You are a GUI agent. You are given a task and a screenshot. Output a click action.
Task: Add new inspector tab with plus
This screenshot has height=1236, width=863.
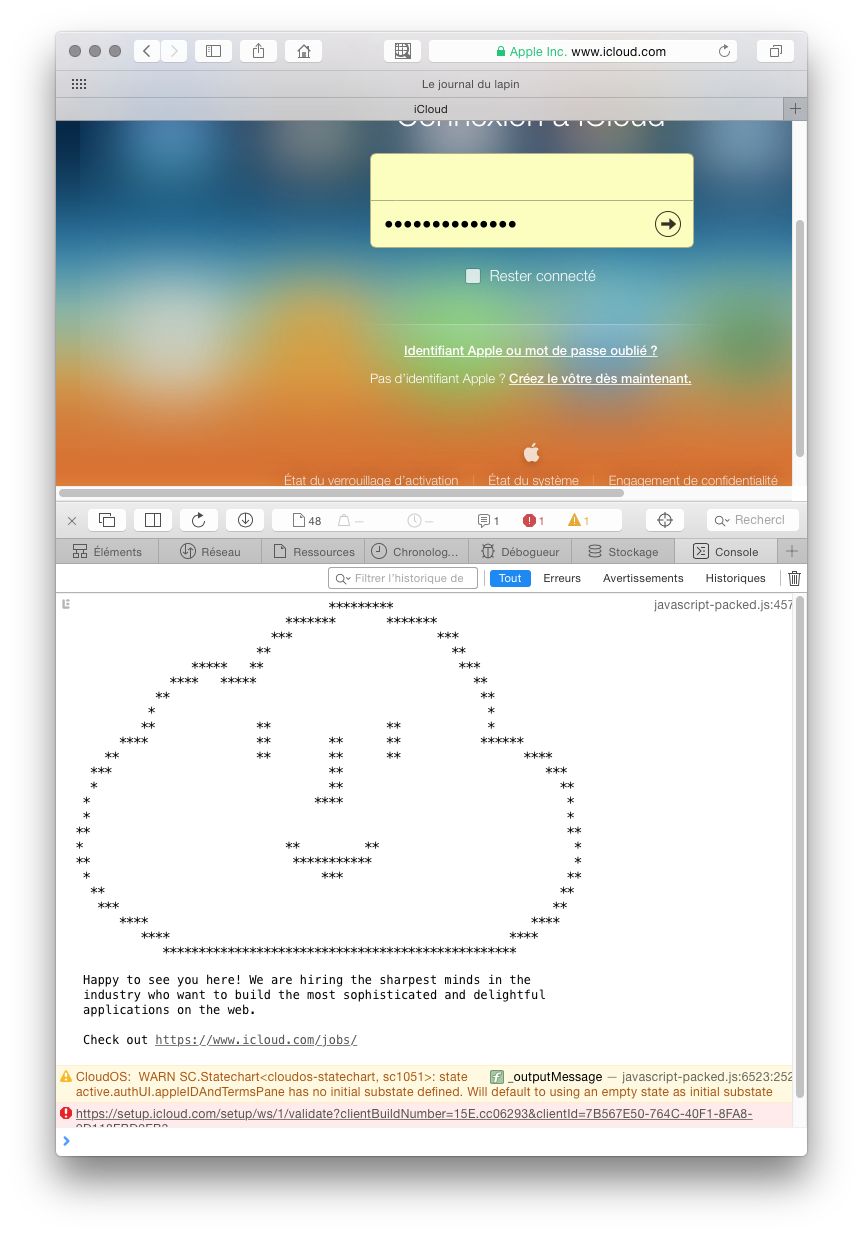coord(792,551)
